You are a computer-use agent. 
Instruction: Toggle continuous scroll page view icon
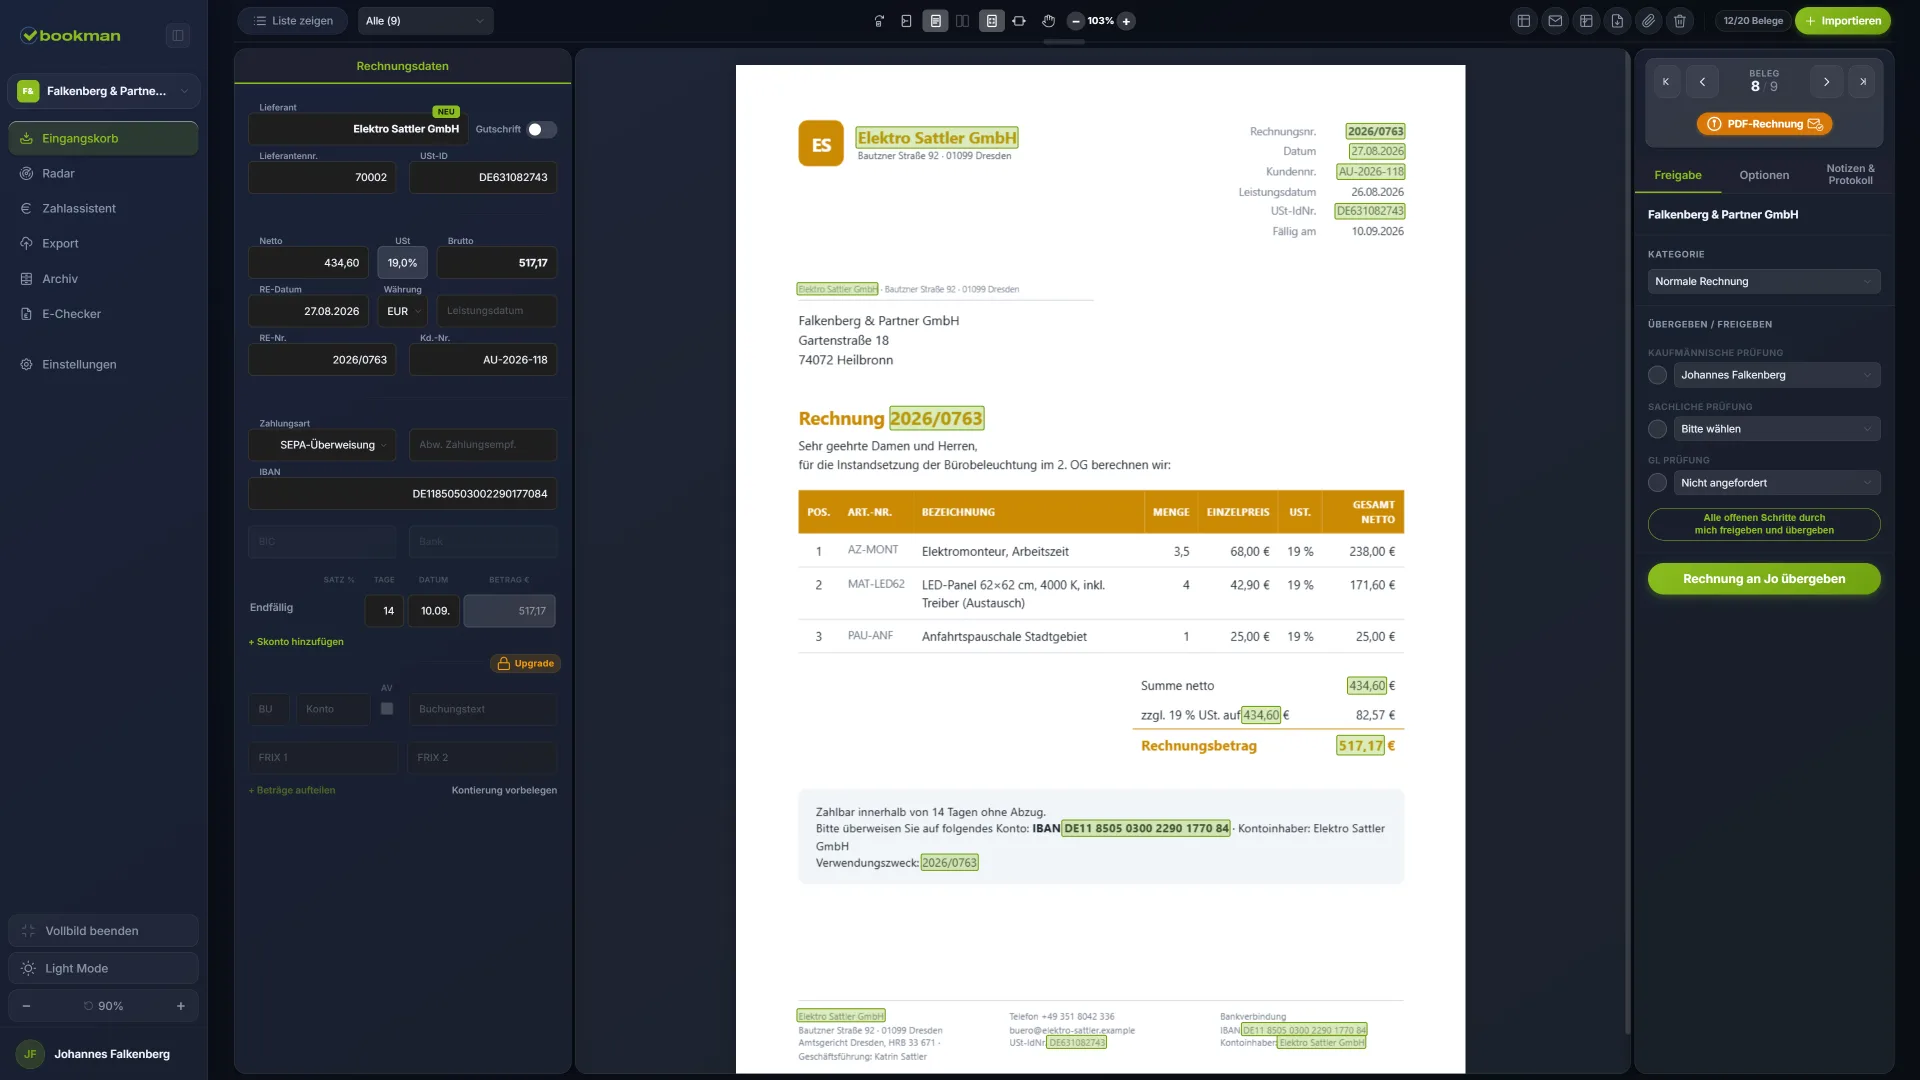pos(991,21)
